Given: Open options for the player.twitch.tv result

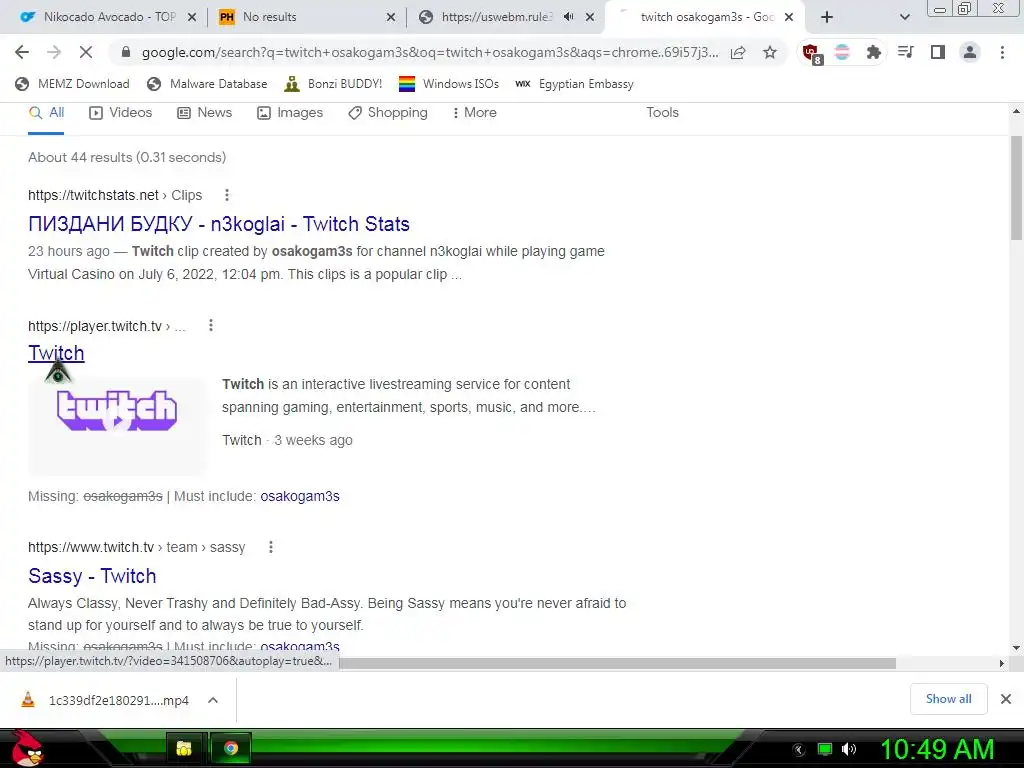Looking at the screenshot, I should pos(210,325).
